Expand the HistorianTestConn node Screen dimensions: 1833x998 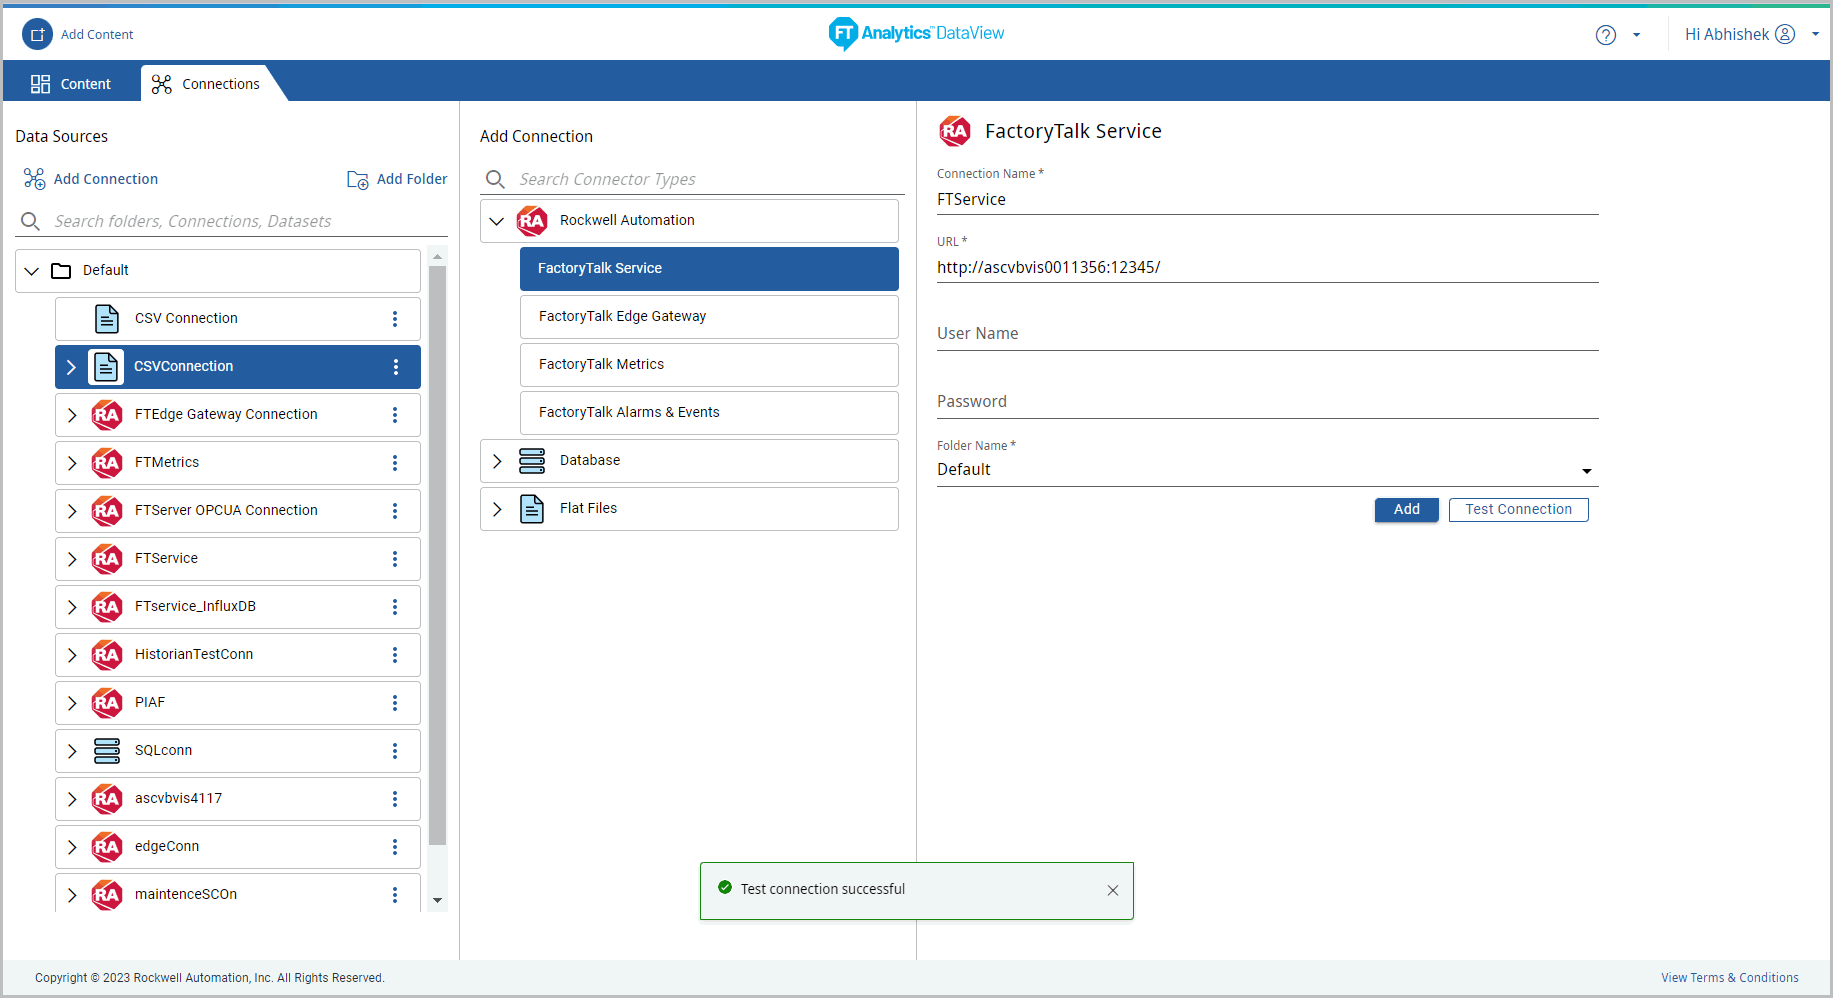coord(72,654)
